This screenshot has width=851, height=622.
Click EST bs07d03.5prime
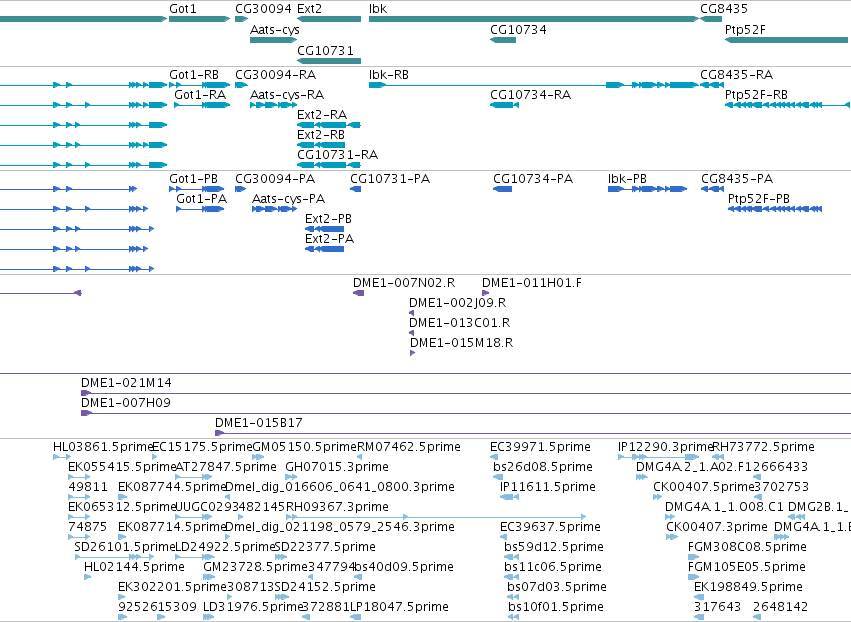556,587
